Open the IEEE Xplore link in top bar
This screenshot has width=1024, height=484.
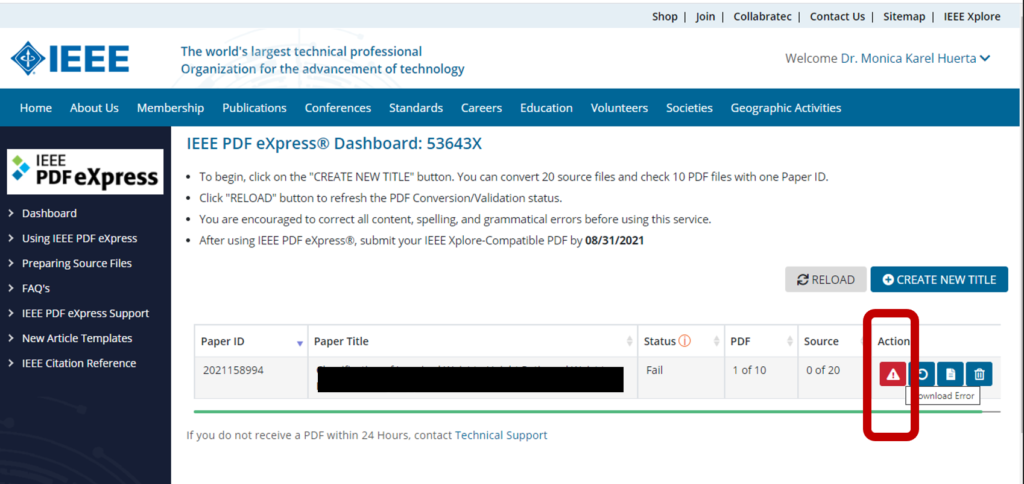[972, 17]
